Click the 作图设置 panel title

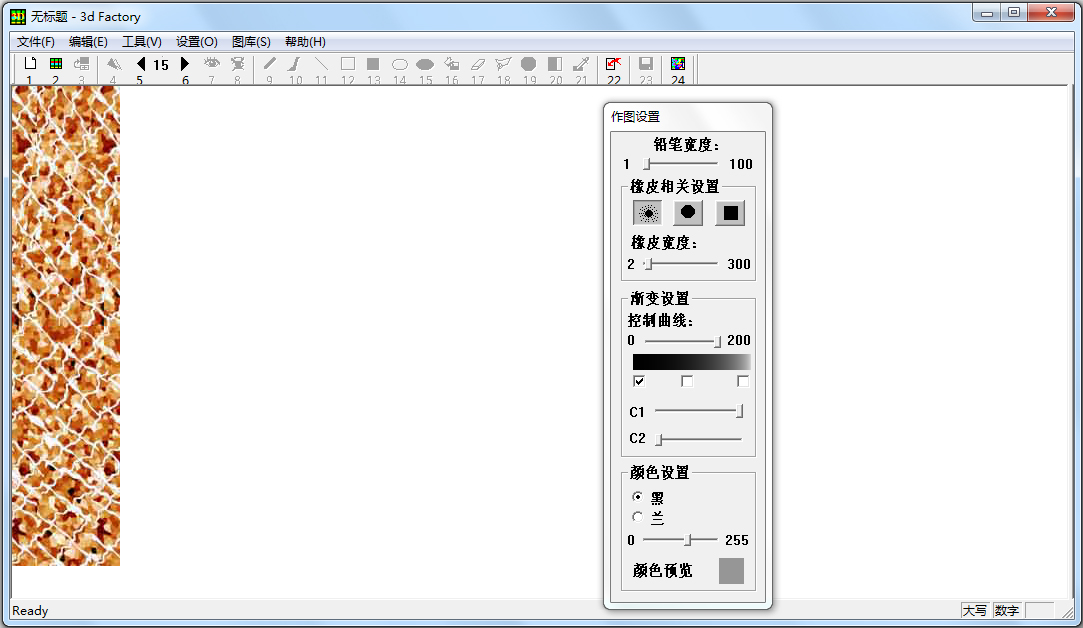click(x=635, y=116)
